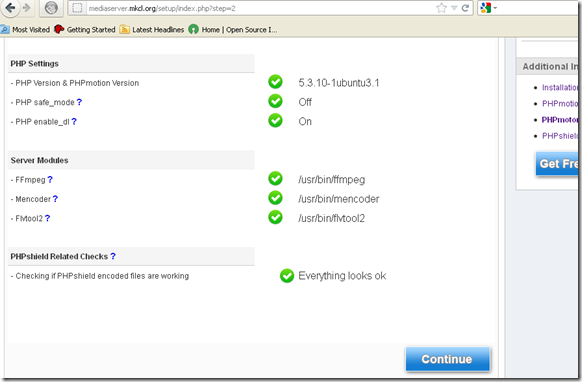Click the Continue button

(448, 359)
